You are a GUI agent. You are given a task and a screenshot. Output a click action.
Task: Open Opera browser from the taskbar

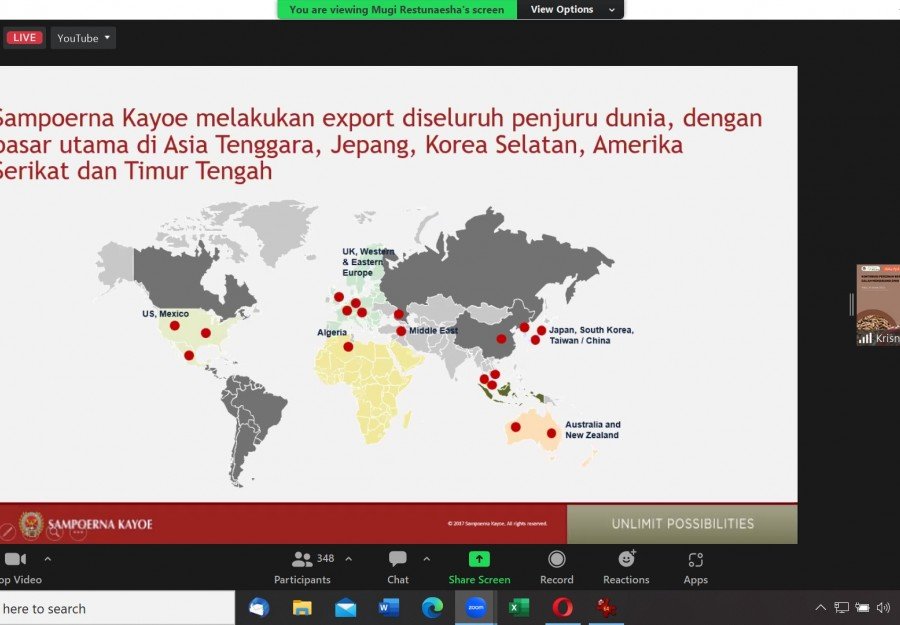click(562, 608)
